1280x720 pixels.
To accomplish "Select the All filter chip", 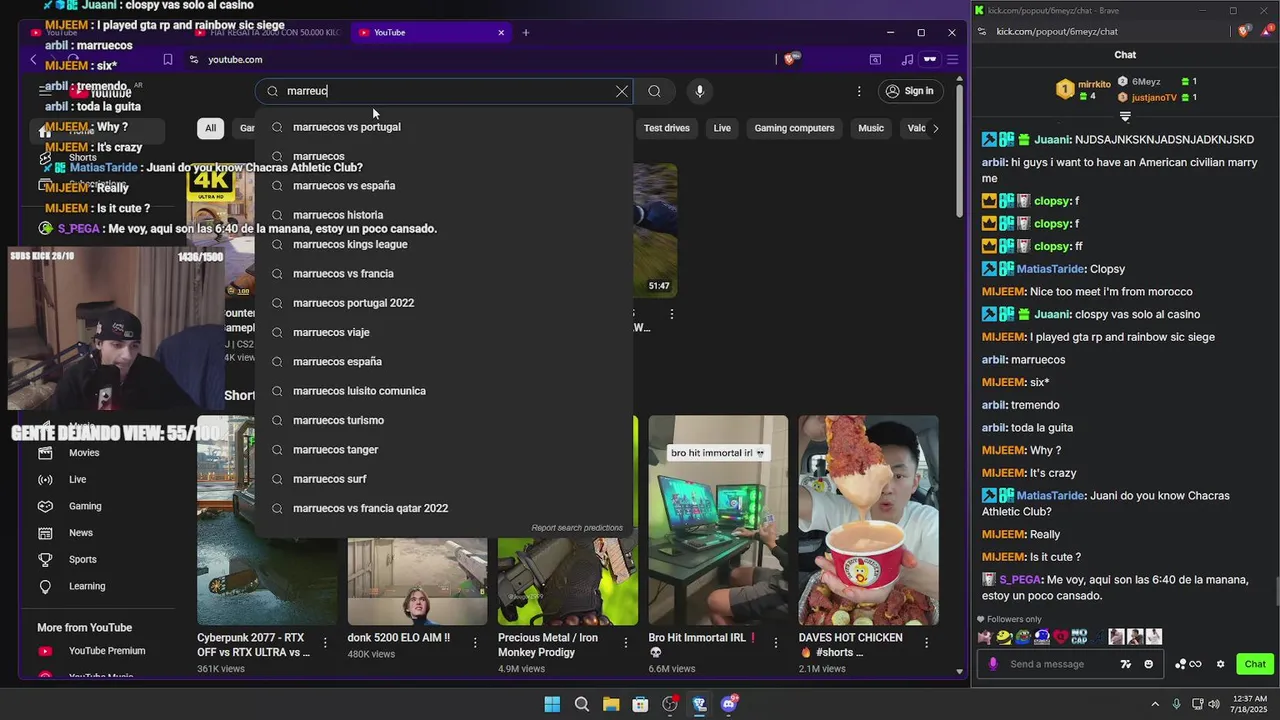I will click(210, 128).
